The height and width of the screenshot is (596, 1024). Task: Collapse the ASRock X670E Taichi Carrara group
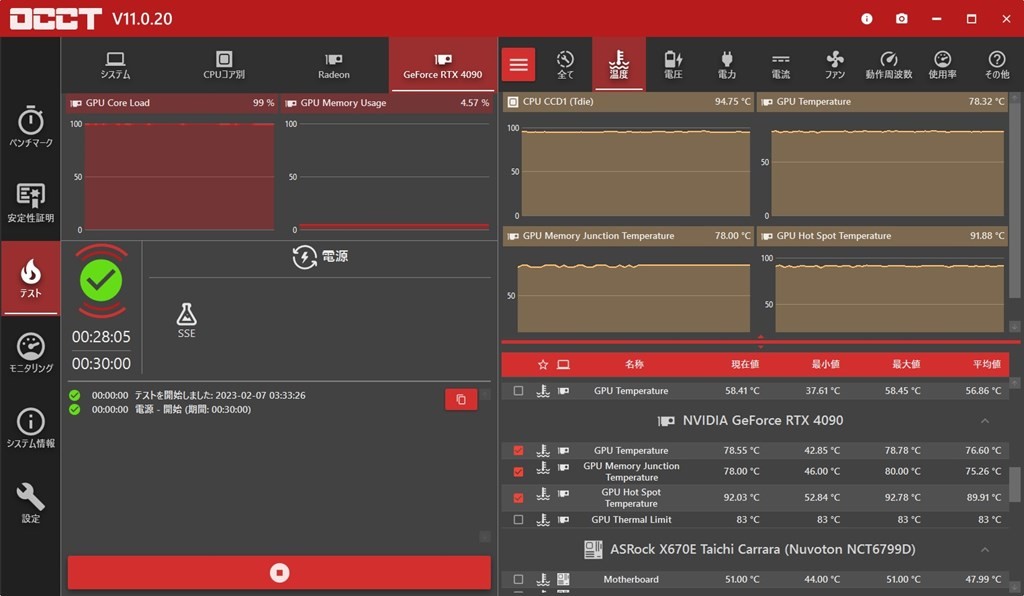(x=984, y=550)
